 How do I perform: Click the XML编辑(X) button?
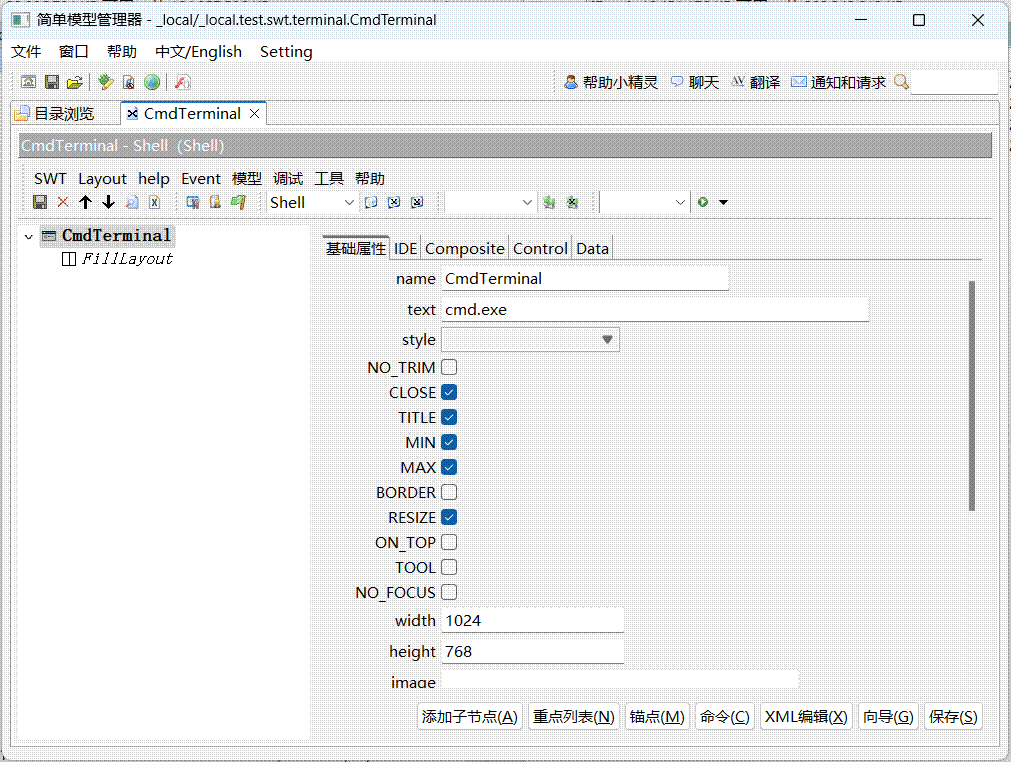806,716
